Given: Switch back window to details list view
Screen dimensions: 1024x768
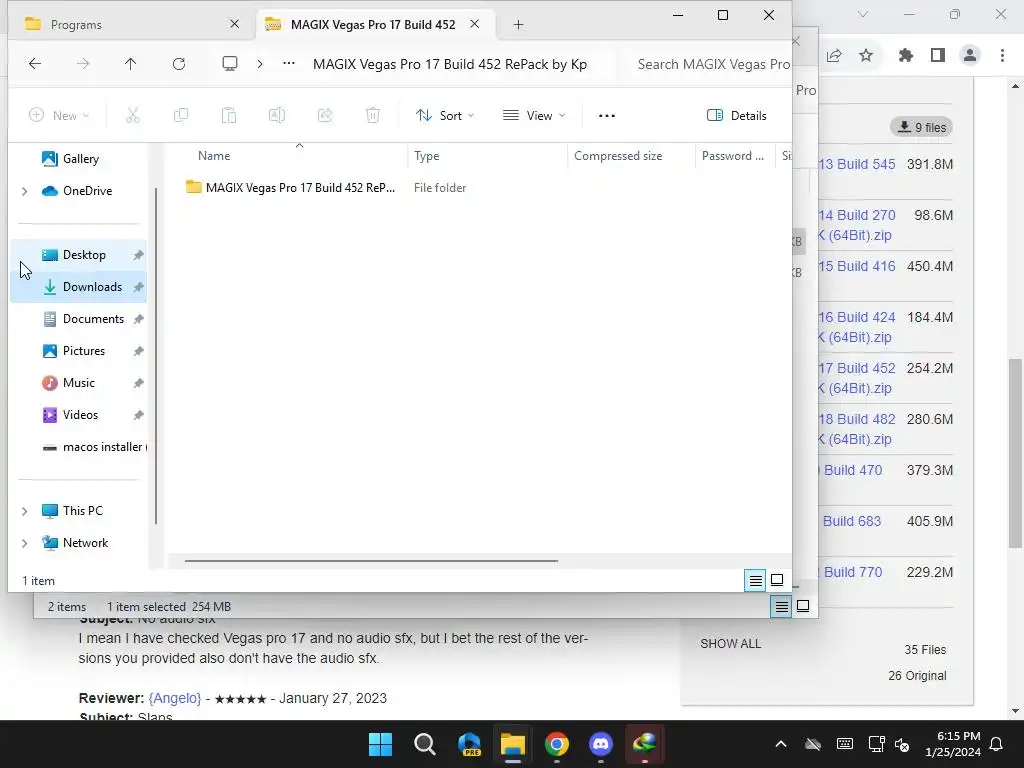Looking at the screenshot, I should (x=781, y=607).
